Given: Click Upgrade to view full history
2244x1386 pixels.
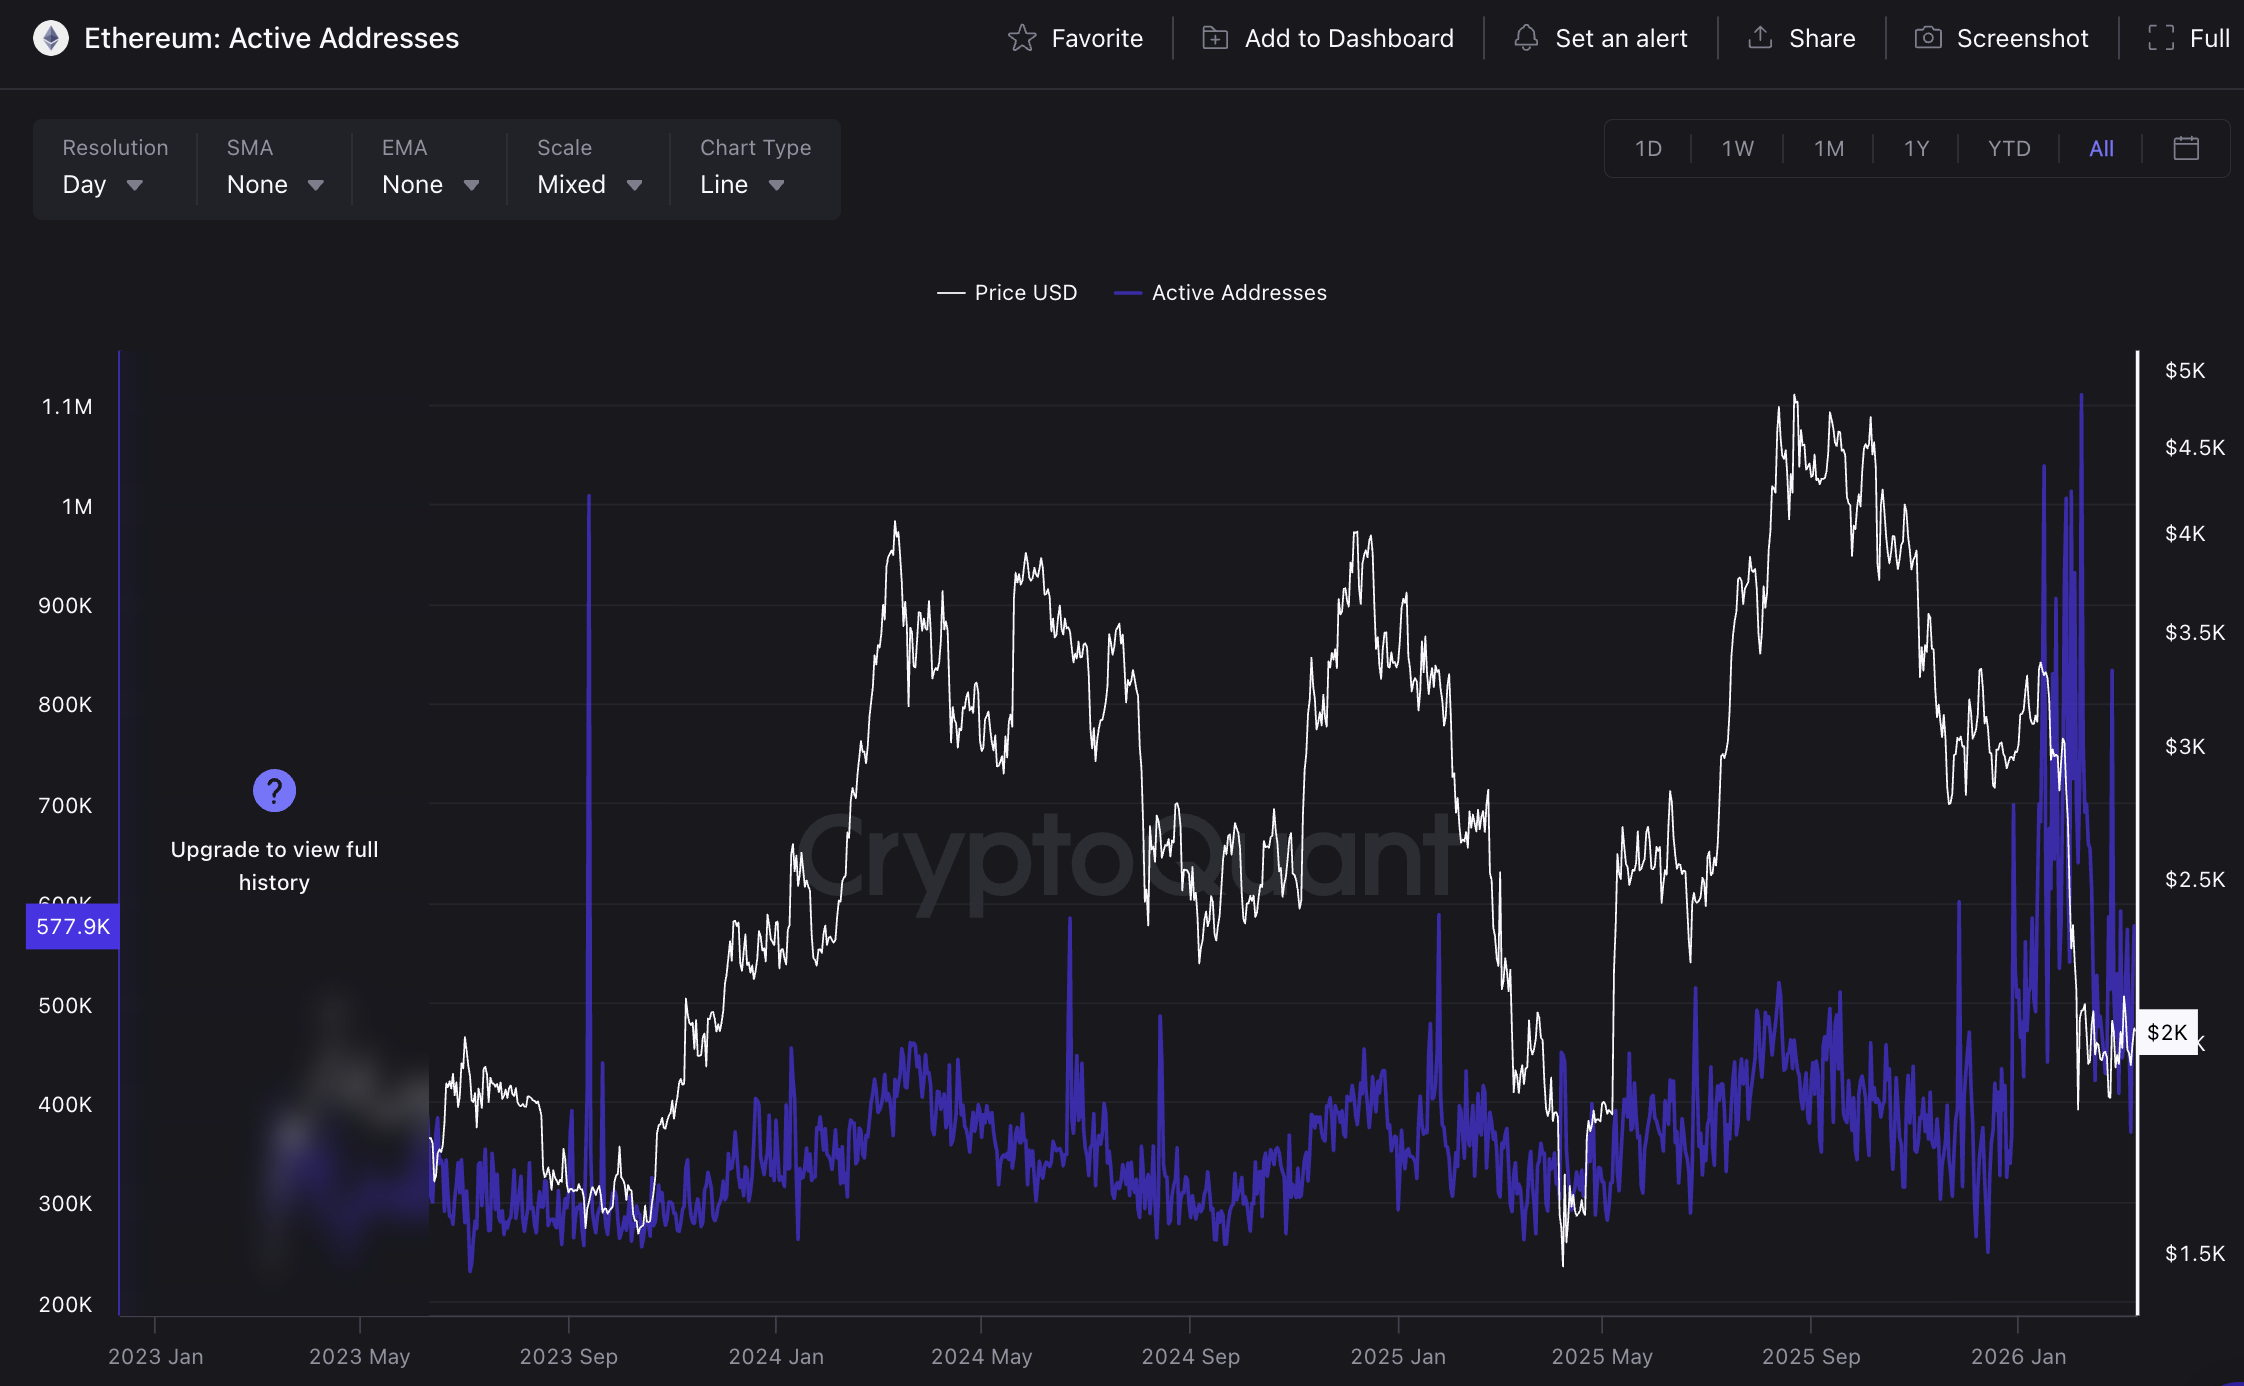Looking at the screenshot, I should click(274, 865).
